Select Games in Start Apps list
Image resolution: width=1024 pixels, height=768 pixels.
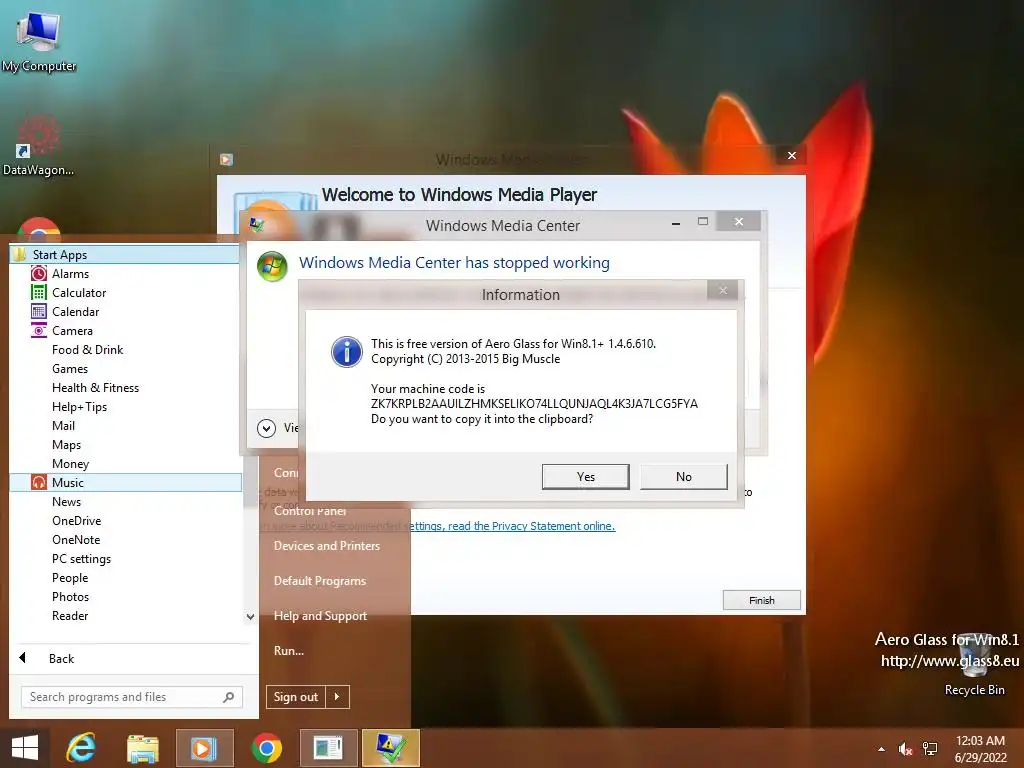click(x=70, y=368)
